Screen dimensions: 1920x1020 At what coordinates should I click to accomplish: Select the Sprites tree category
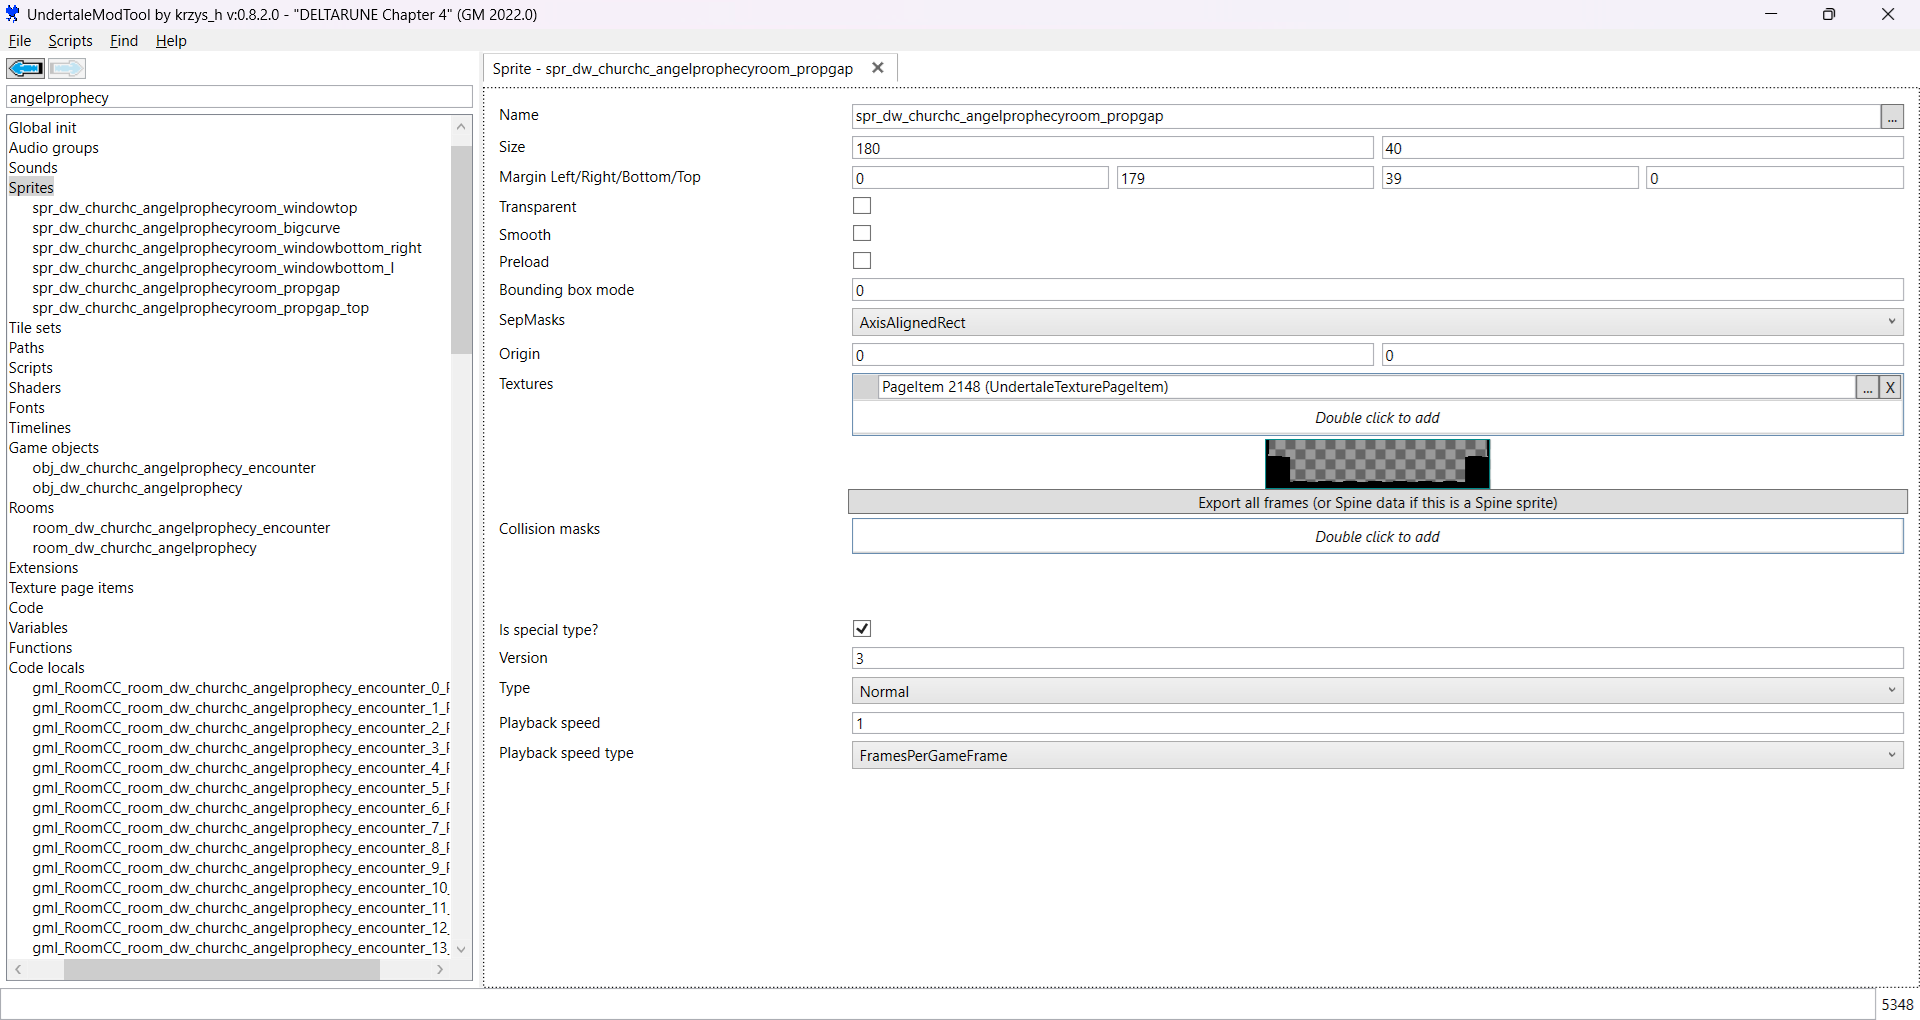(x=31, y=188)
